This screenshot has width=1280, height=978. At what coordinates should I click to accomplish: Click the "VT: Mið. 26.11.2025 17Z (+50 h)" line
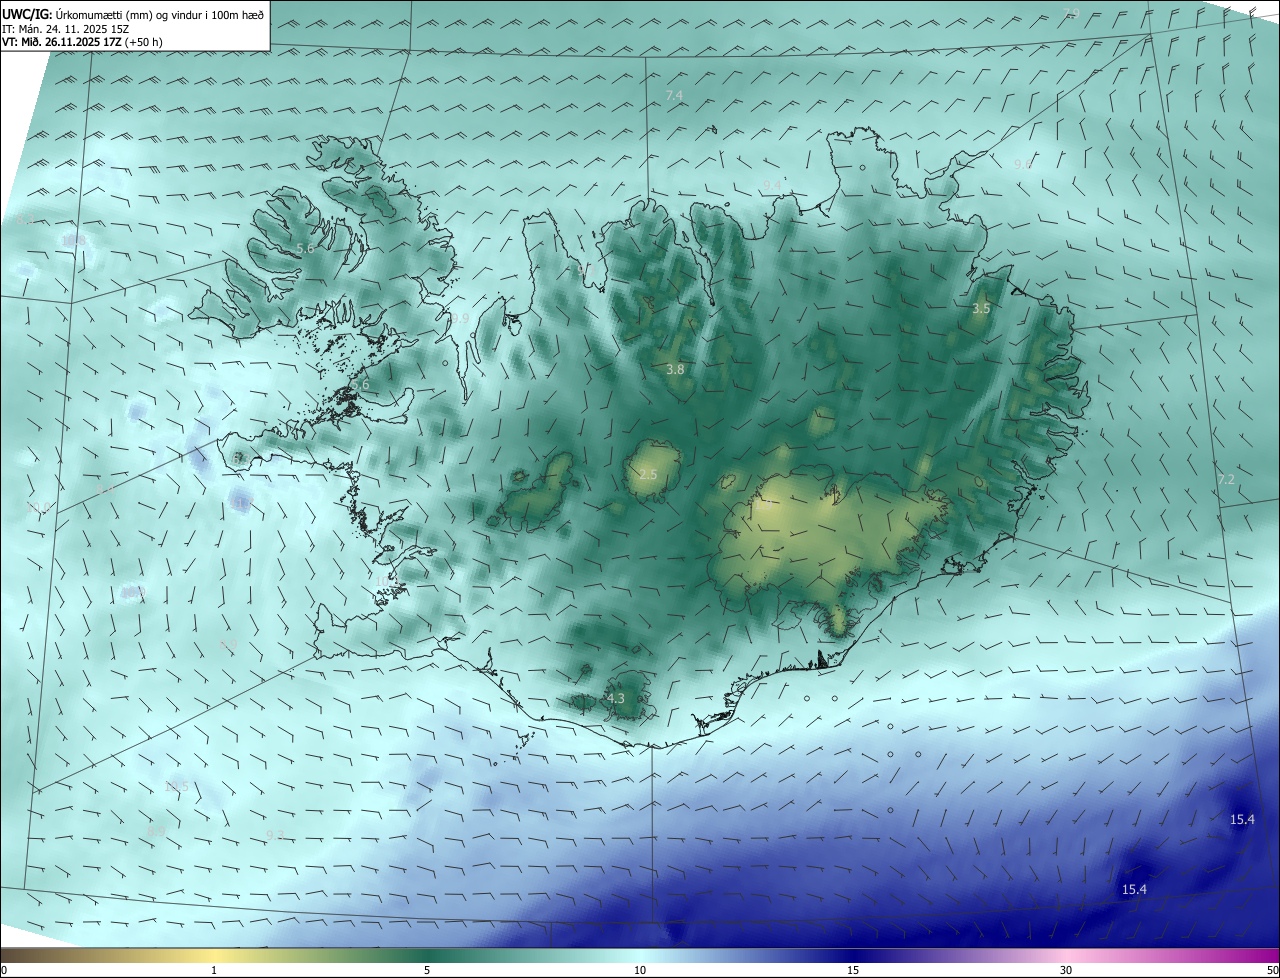[82, 43]
